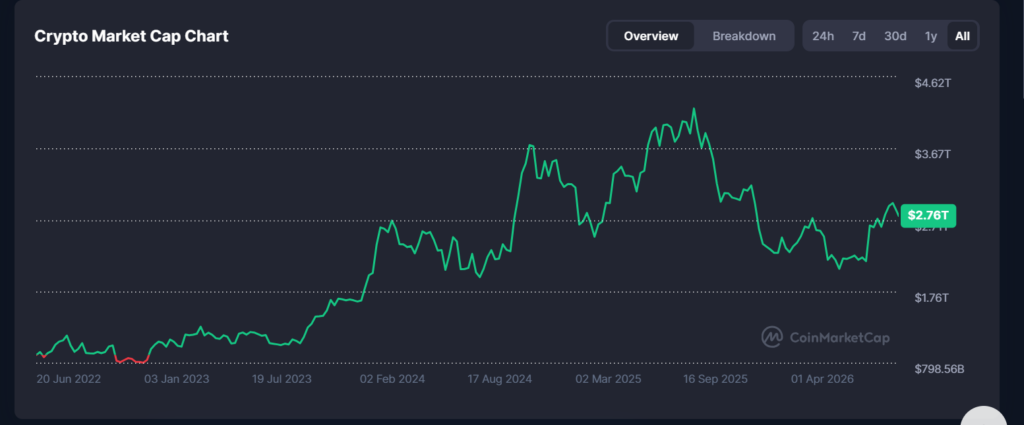Click the $3.67T axis label
1024x425 pixels.
(x=933, y=155)
